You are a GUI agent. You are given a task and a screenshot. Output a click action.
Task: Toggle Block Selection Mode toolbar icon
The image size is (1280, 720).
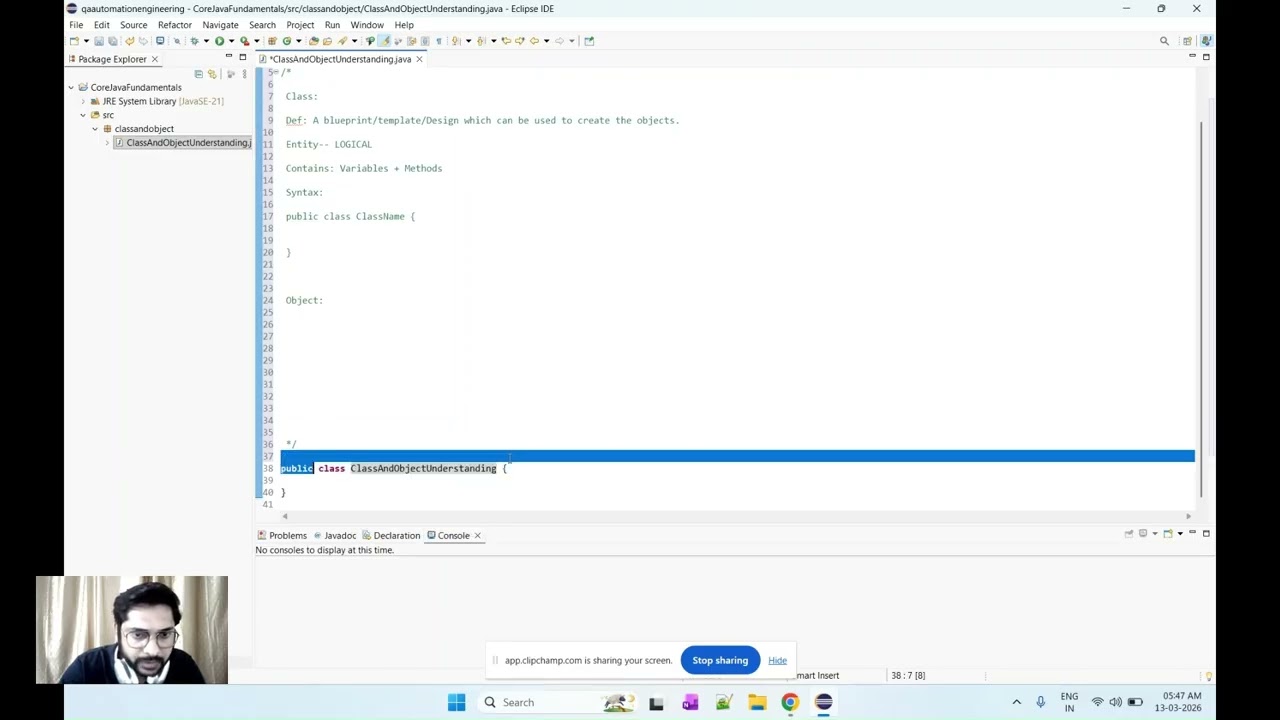425,41
